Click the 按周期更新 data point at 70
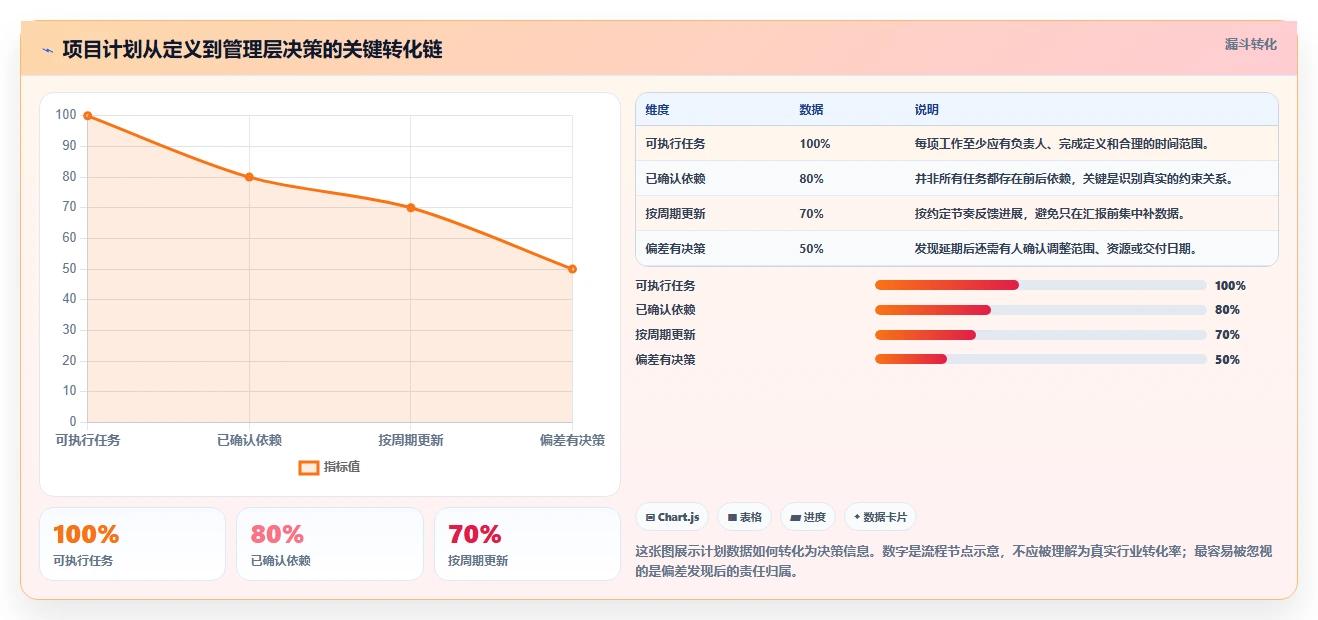1318x620 pixels. 411,208
